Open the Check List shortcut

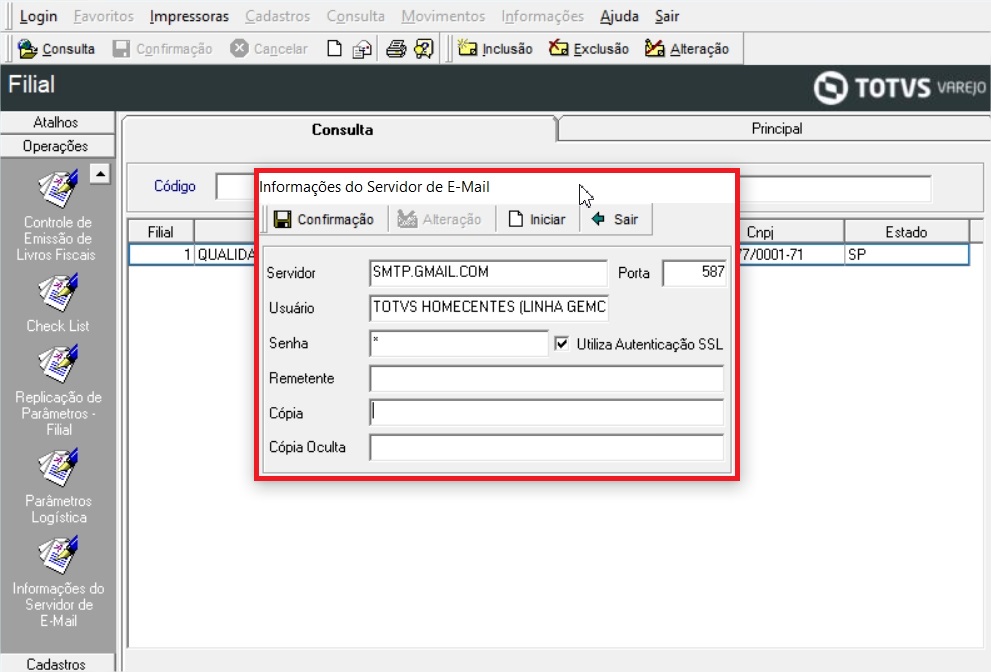tap(57, 303)
